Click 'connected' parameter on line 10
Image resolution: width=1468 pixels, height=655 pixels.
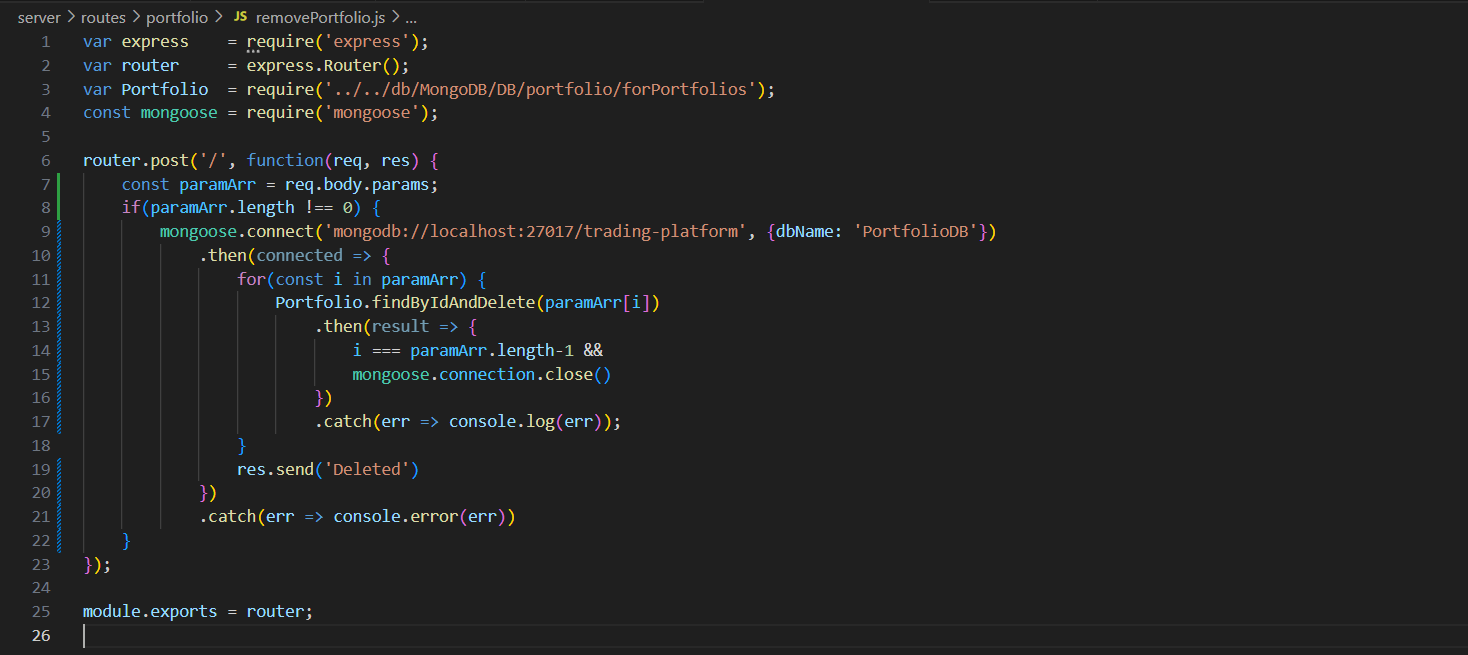pos(299,255)
